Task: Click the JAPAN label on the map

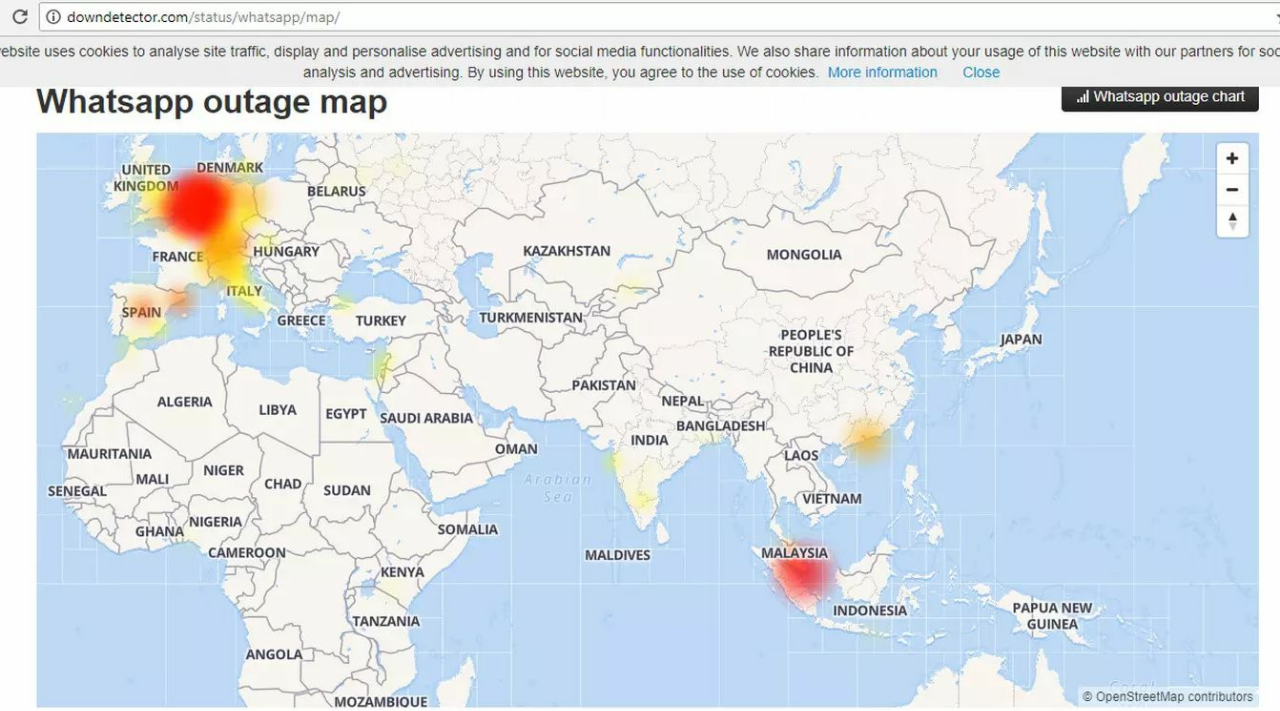Action: pos(1021,340)
